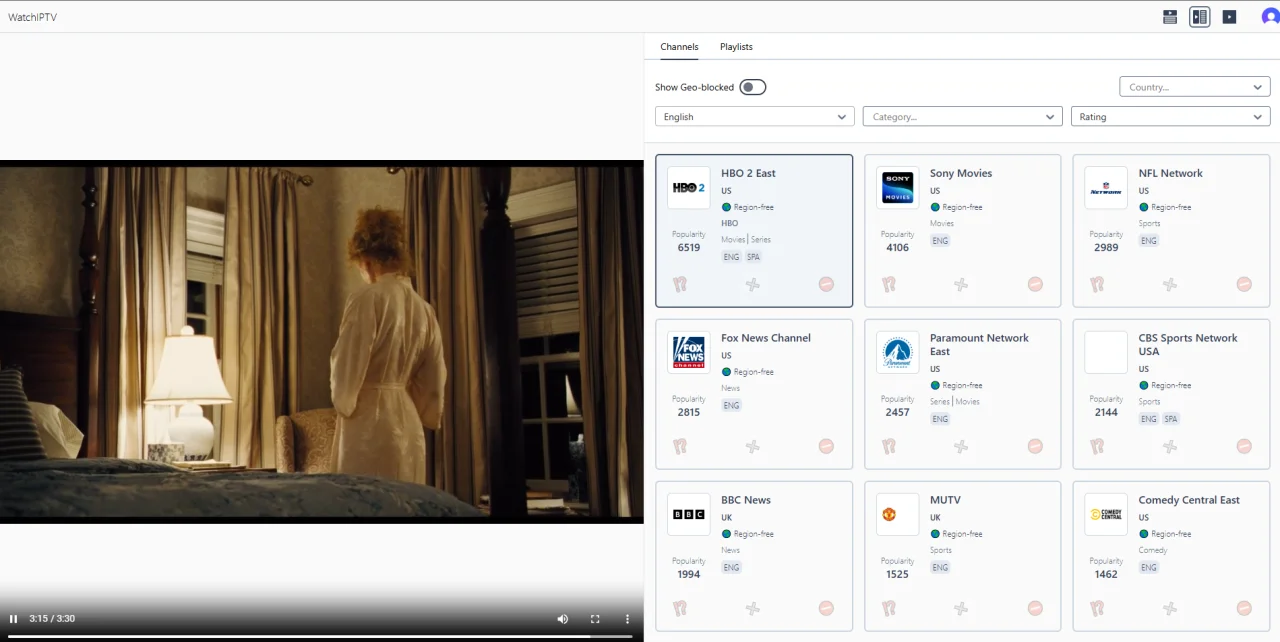Viewport: 1280px width, 642px height.
Task: Add CBS Sports Network USA with plus icon
Action: click(1170, 446)
